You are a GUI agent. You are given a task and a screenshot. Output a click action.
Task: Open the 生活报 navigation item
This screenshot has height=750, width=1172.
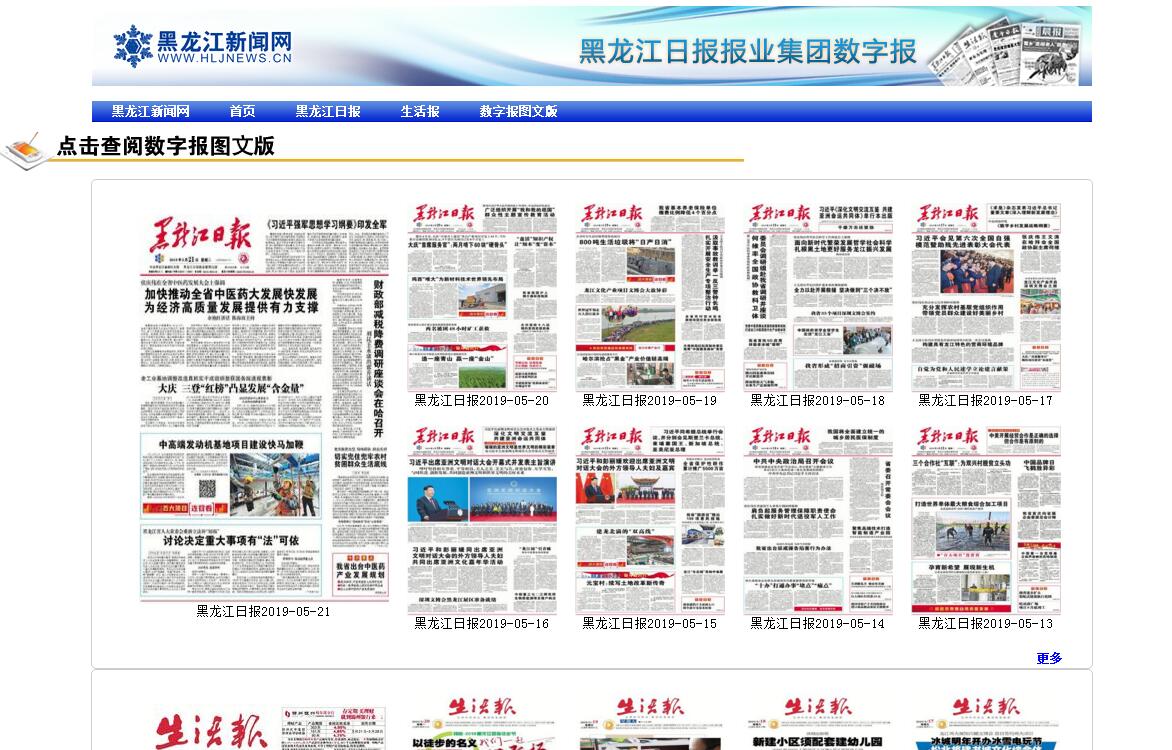tap(420, 112)
